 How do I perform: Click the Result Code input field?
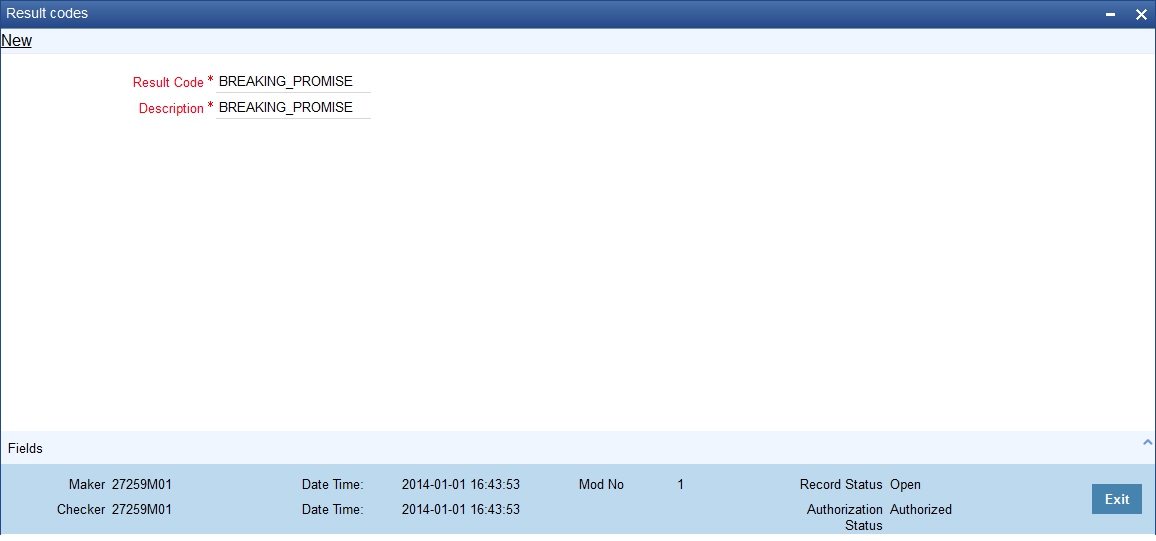pyautogui.click(x=293, y=82)
